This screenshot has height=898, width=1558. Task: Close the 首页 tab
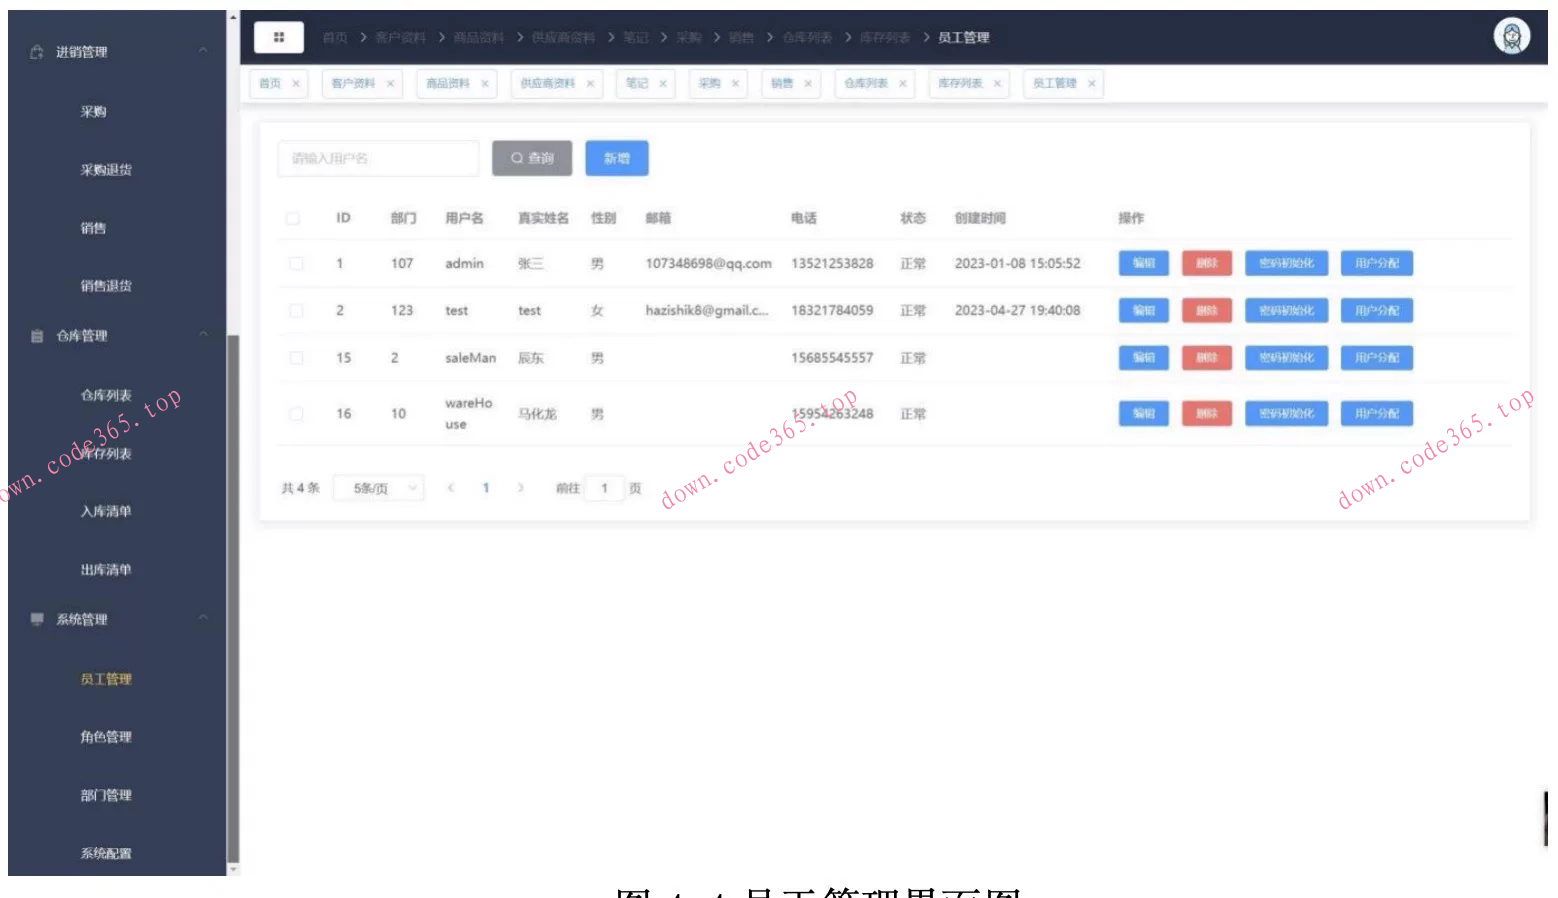296,84
